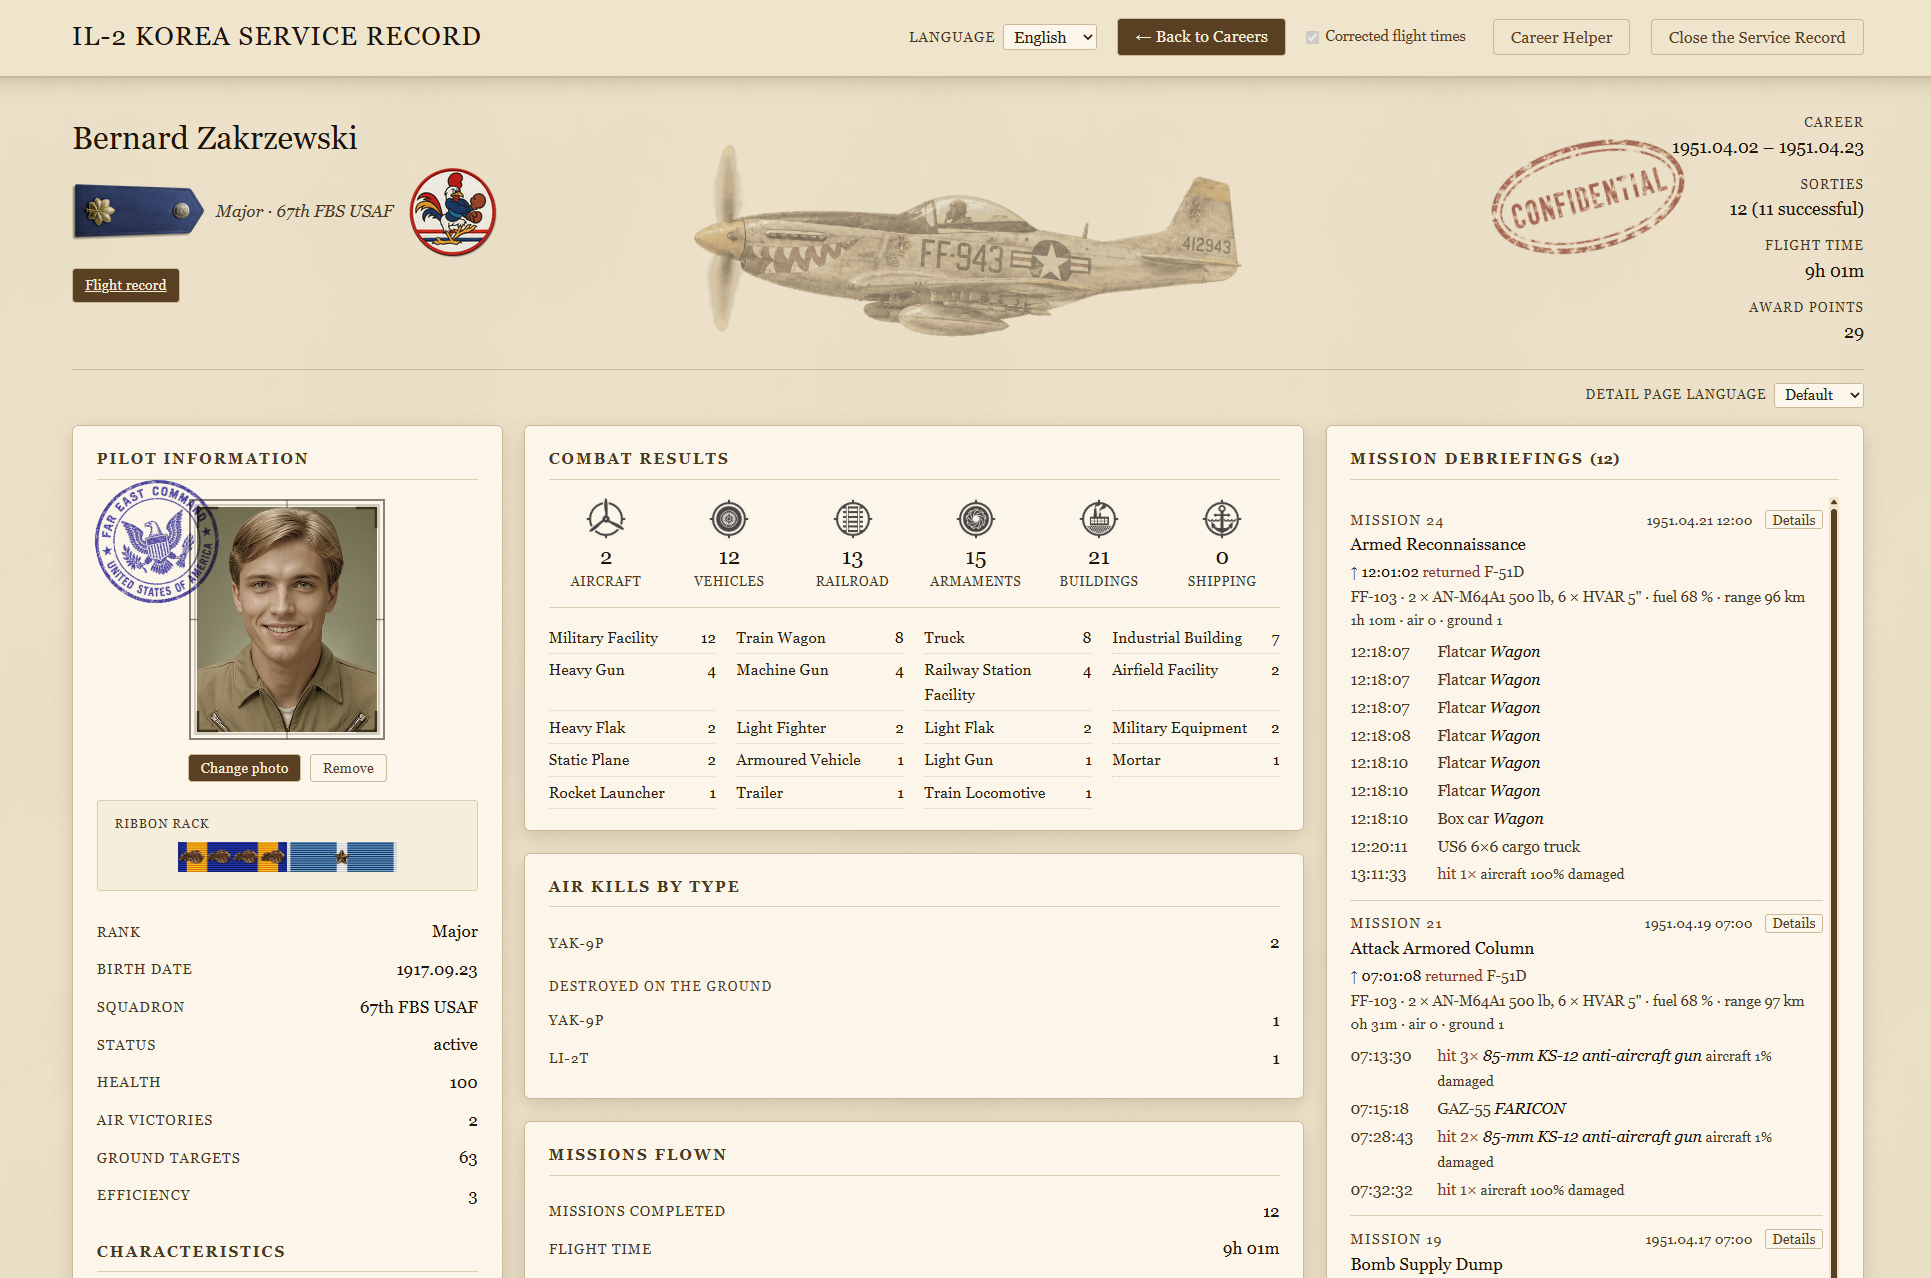Image resolution: width=1931 pixels, height=1278 pixels.
Task: Toggle Corrected flight times checkbox
Action: 1312,37
